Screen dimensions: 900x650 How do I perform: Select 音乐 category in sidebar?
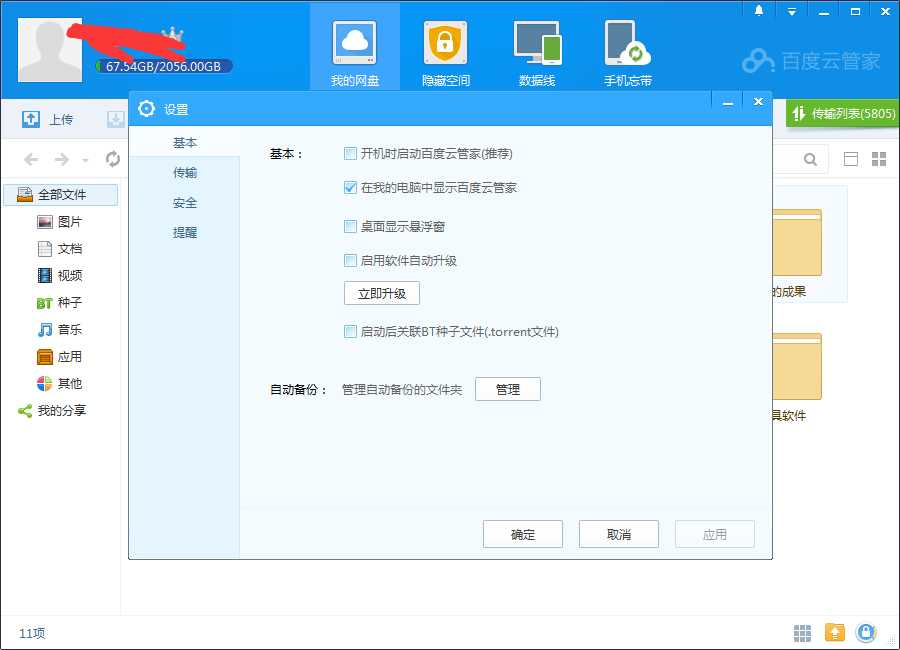pos(60,330)
